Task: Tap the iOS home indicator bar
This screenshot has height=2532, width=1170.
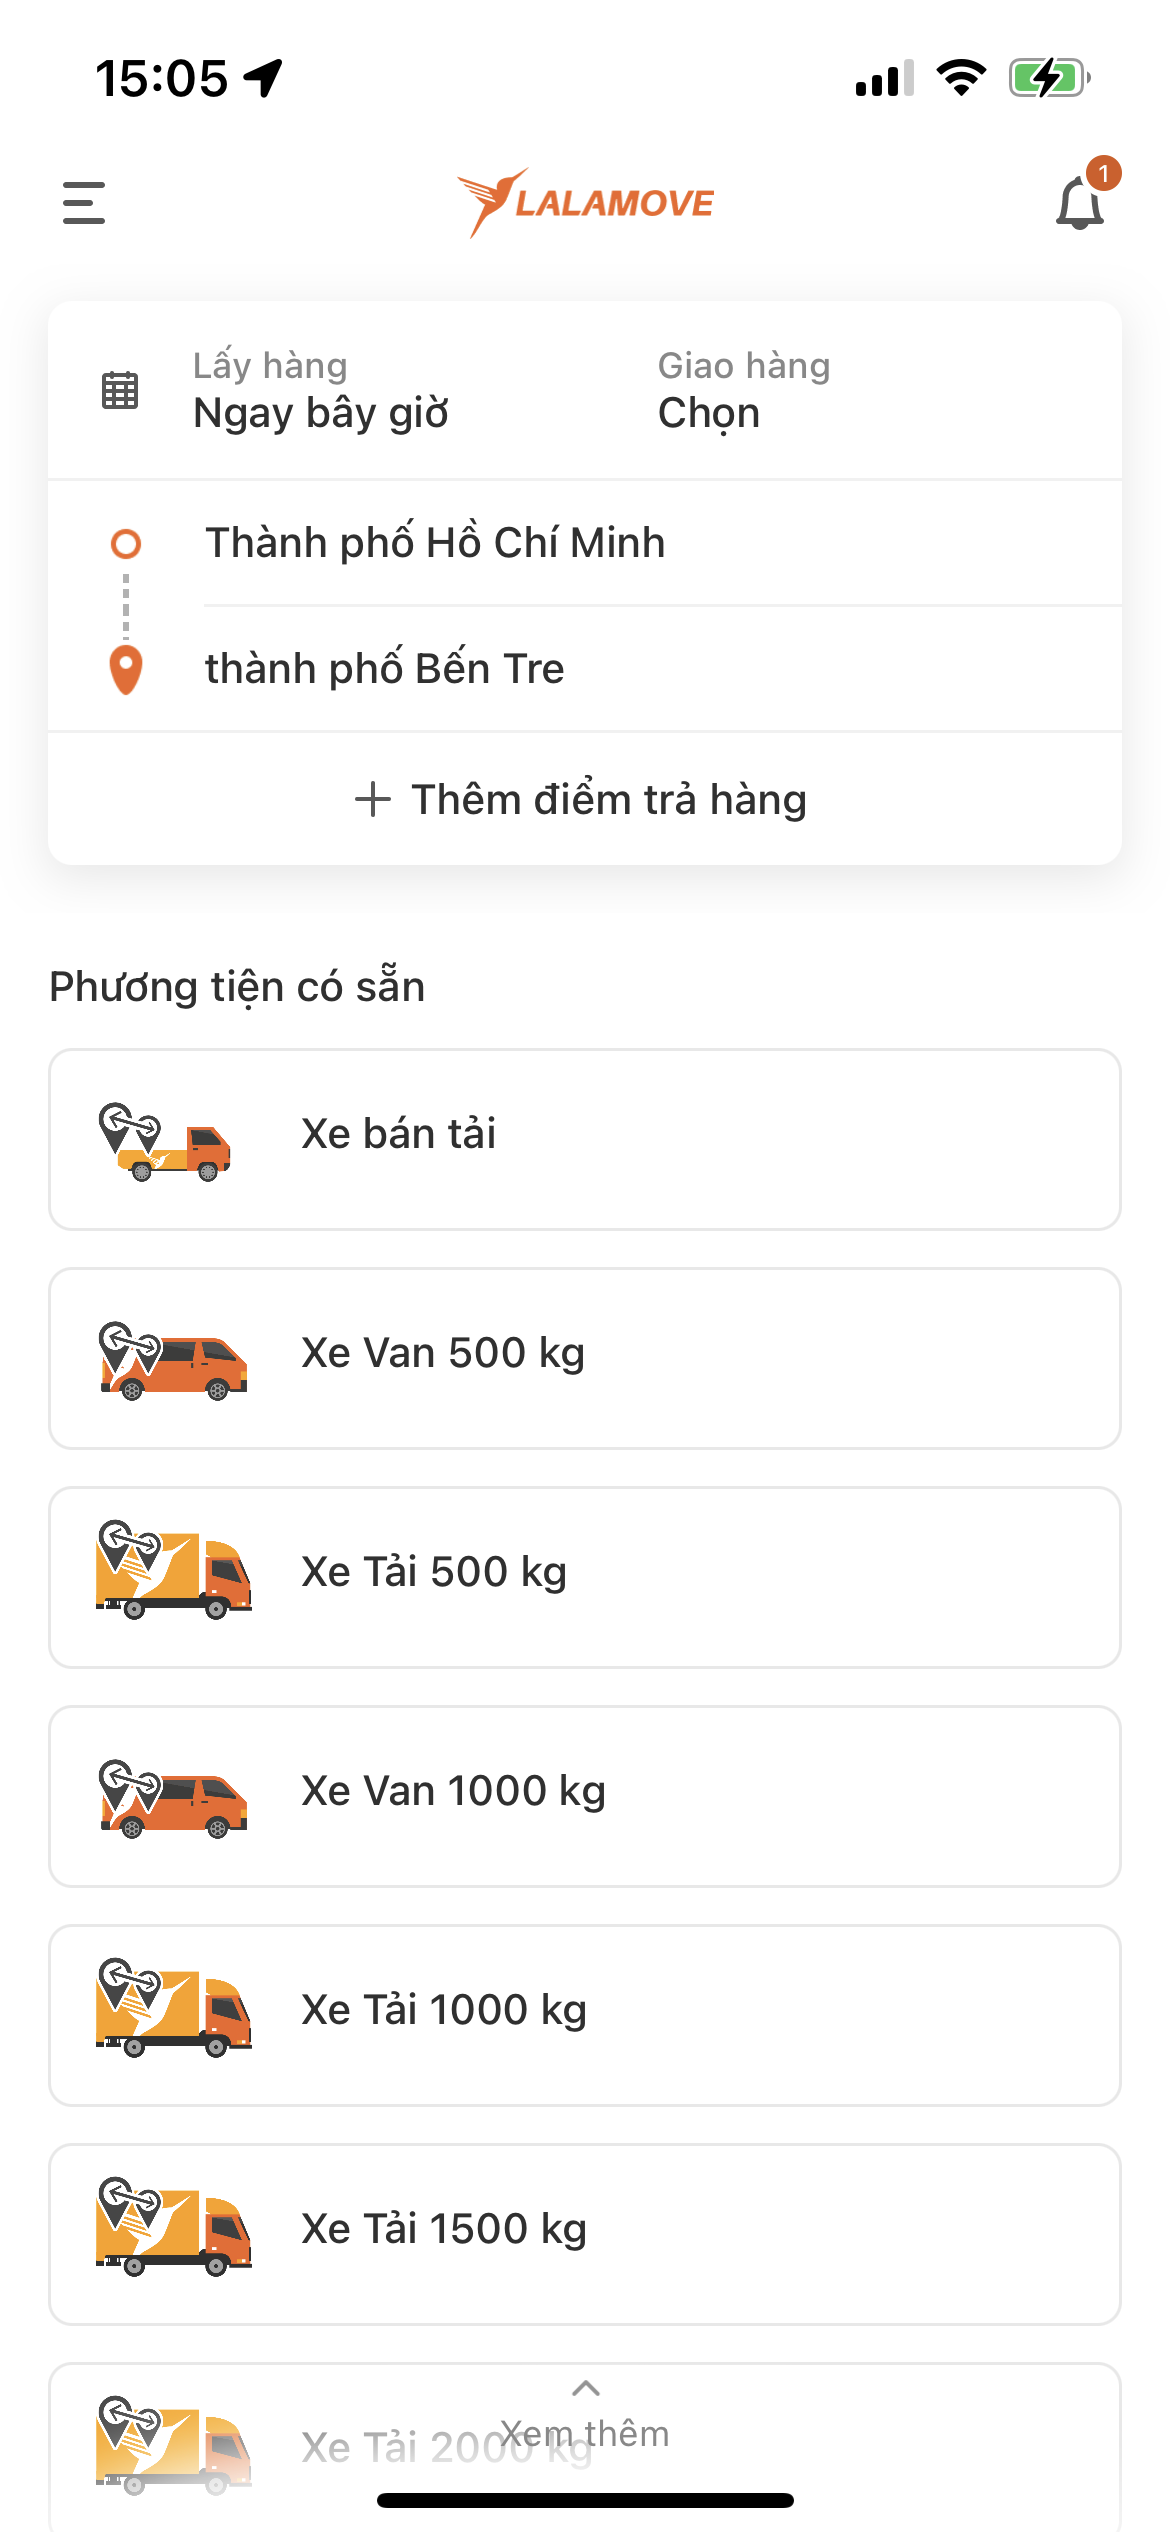Action: click(x=585, y=2501)
